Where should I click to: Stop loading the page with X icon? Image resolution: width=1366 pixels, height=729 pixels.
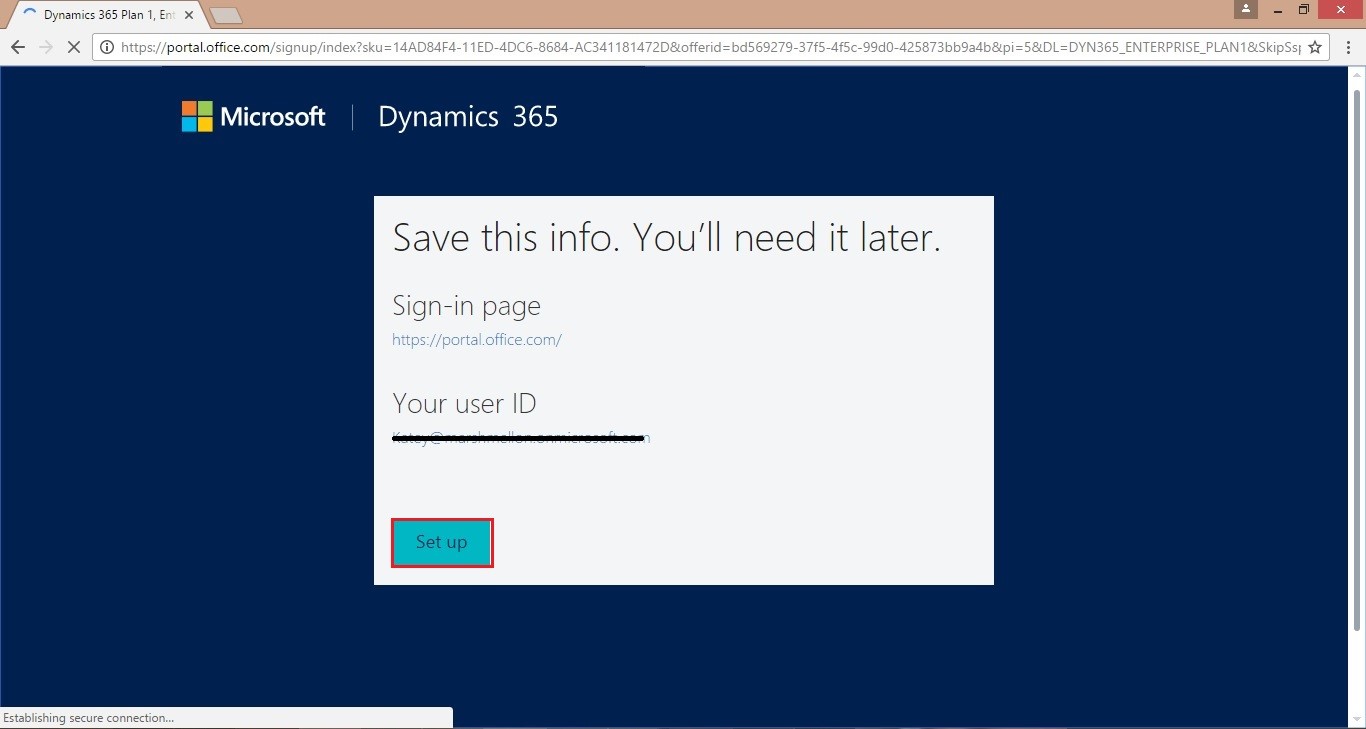tap(74, 47)
